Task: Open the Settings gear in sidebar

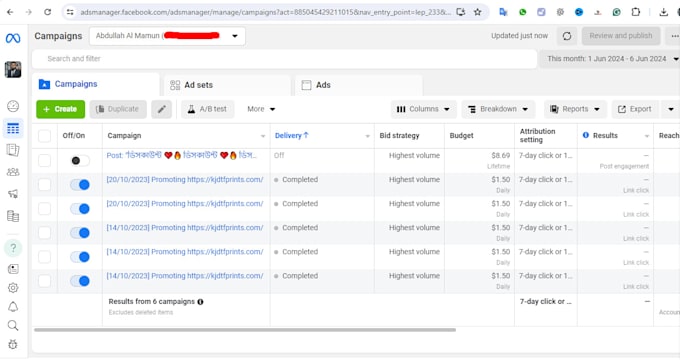Action: pos(13,288)
